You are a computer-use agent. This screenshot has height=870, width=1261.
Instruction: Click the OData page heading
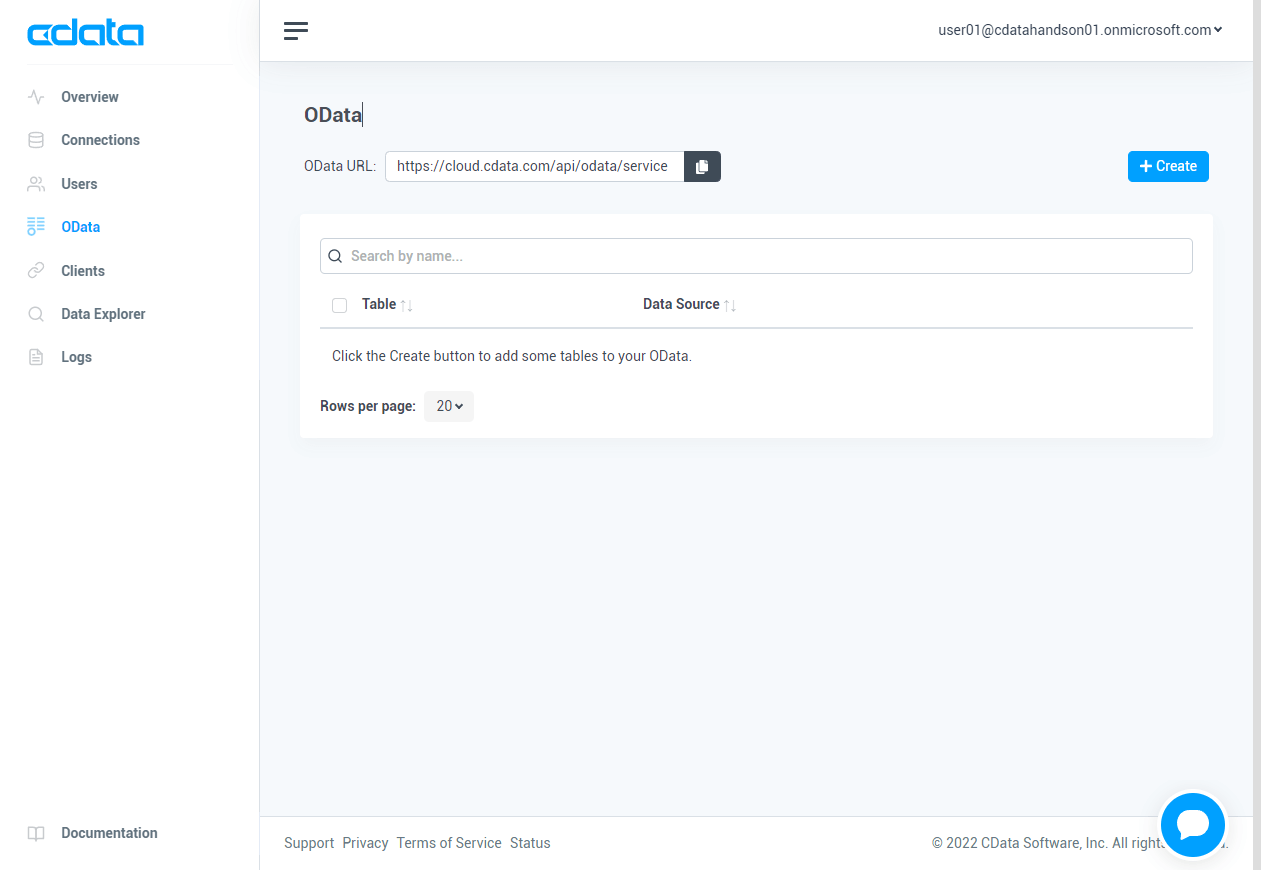click(x=333, y=115)
